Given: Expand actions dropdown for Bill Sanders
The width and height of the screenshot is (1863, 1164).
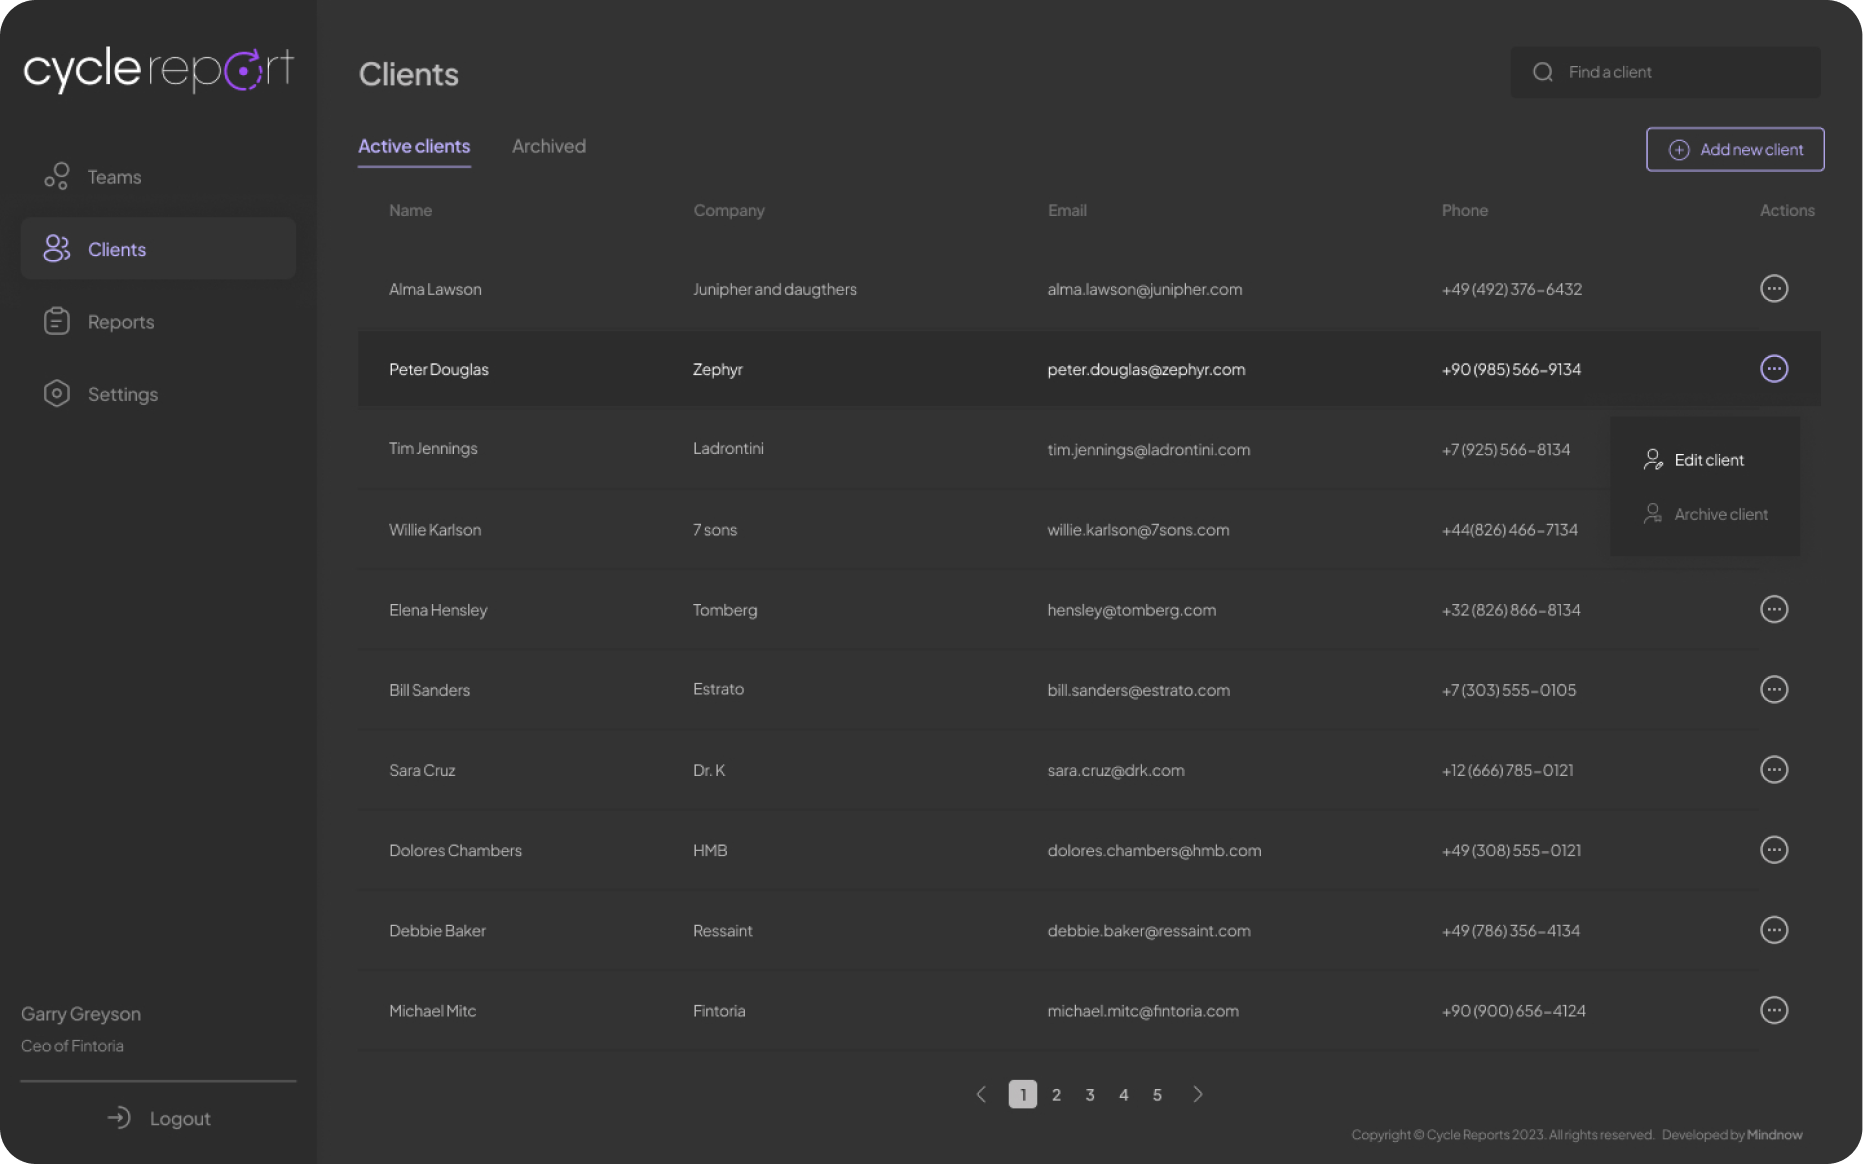Looking at the screenshot, I should [x=1773, y=689].
